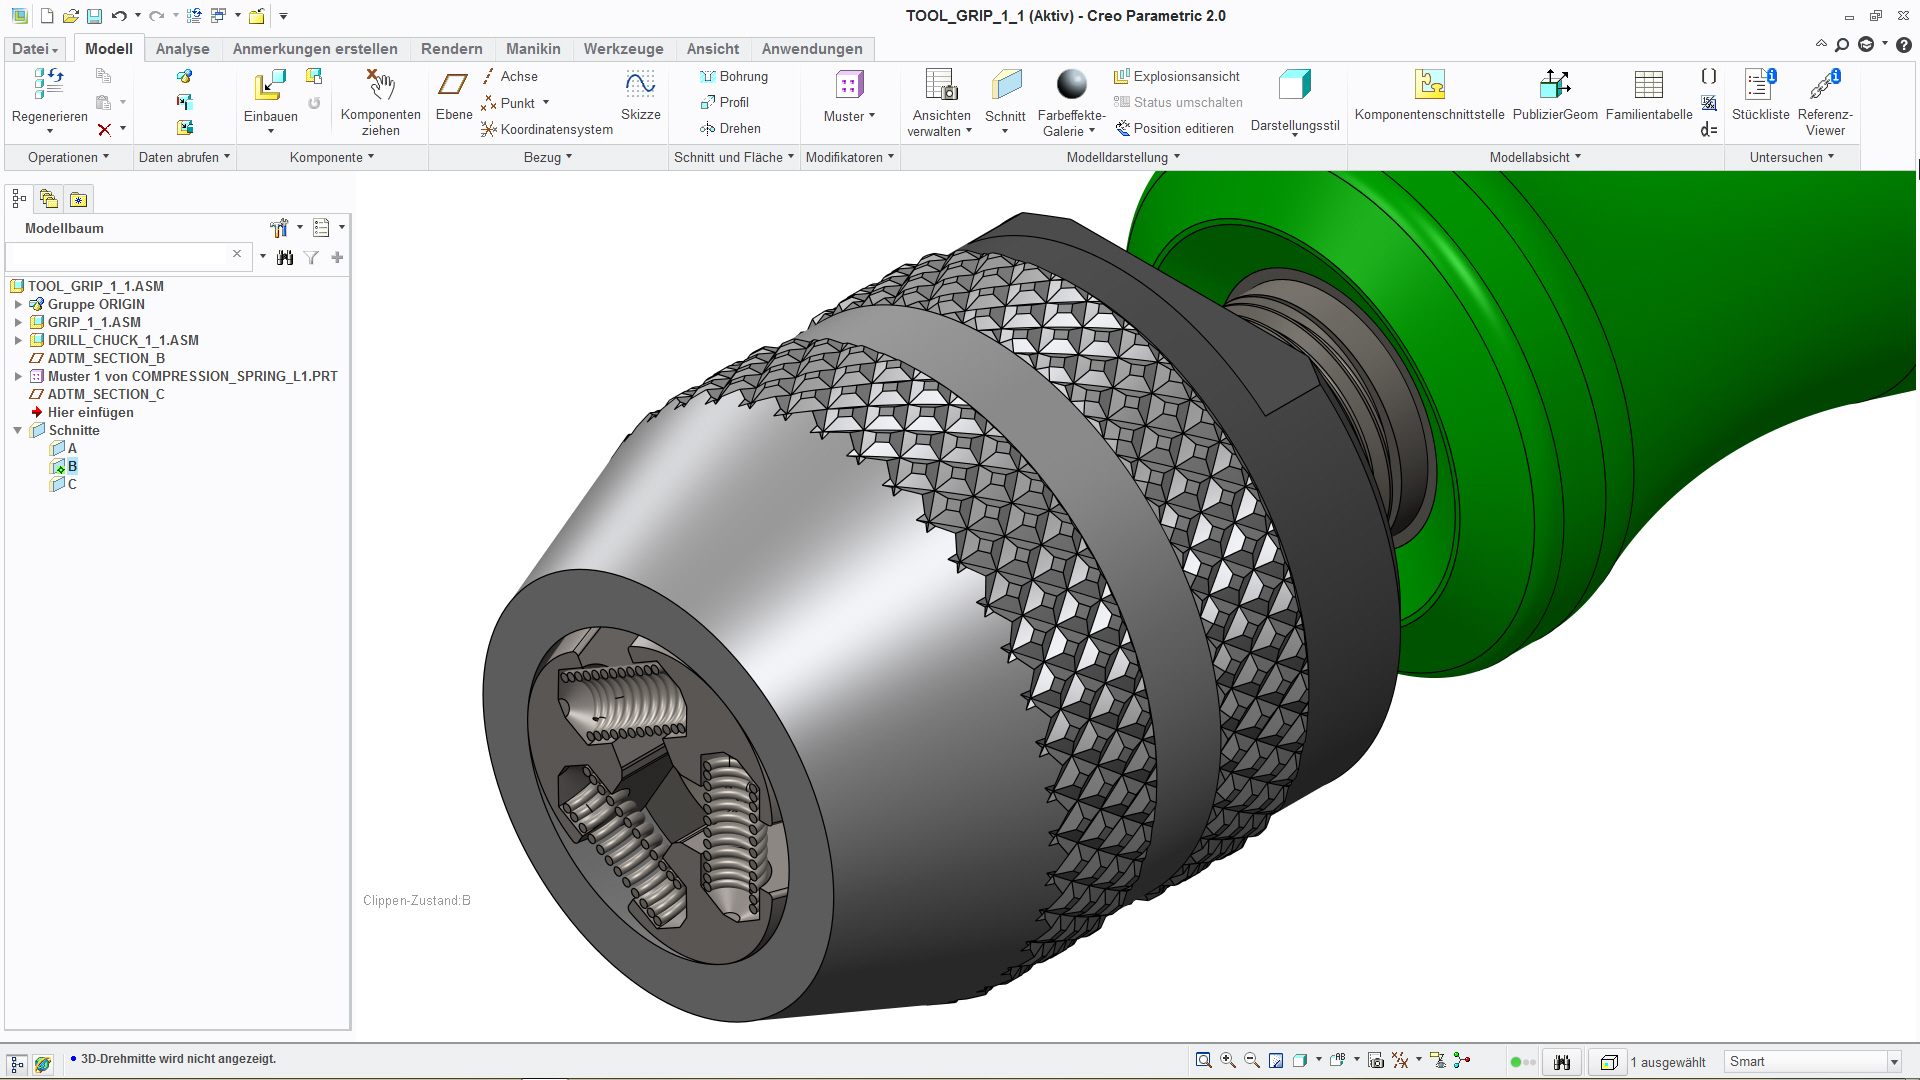Image resolution: width=1920 pixels, height=1080 pixels.
Task: Click the model tree search field
Action: coord(118,256)
